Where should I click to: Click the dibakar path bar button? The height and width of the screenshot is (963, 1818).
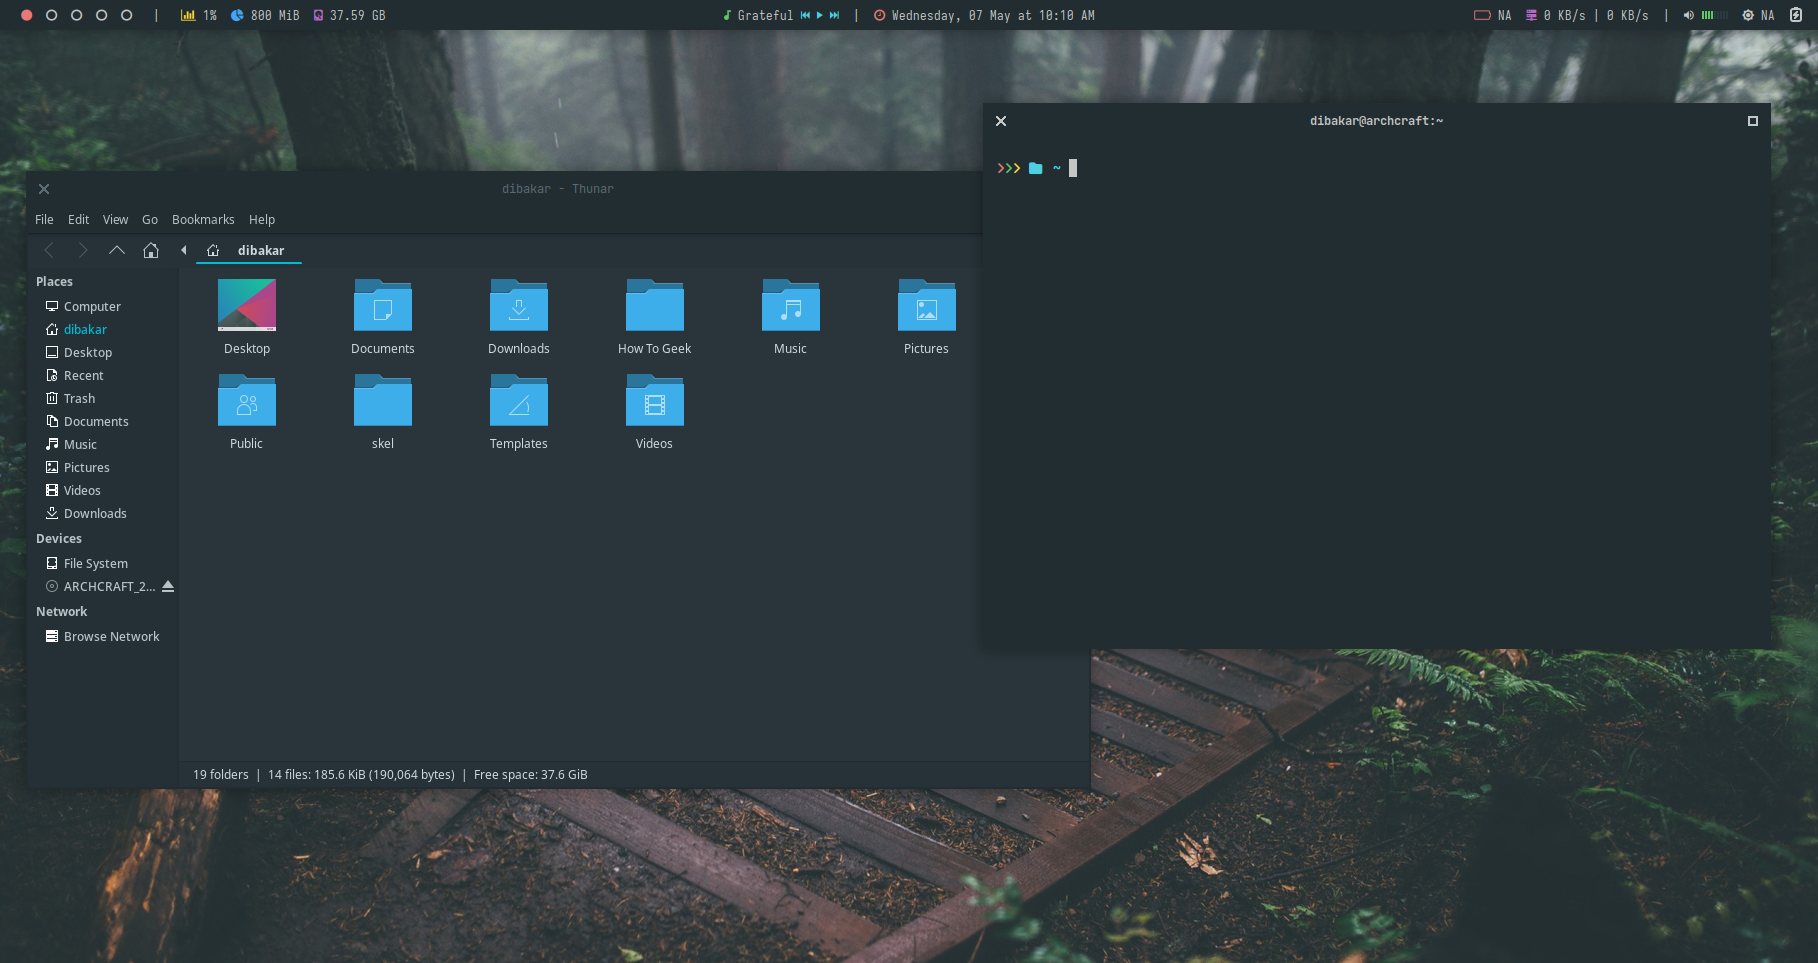(x=260, y=250)
